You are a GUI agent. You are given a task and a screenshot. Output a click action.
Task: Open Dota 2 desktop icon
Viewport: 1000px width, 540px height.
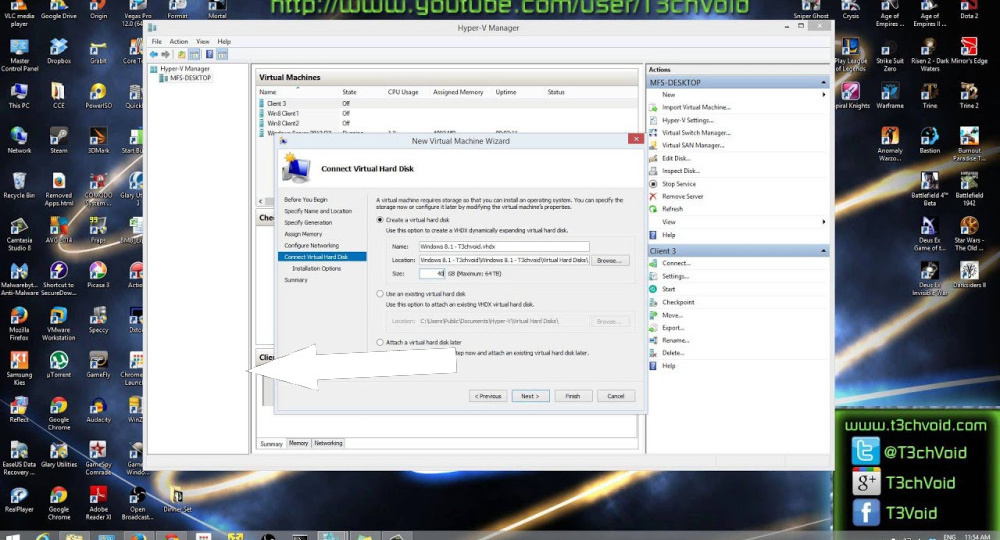point(969,10)
